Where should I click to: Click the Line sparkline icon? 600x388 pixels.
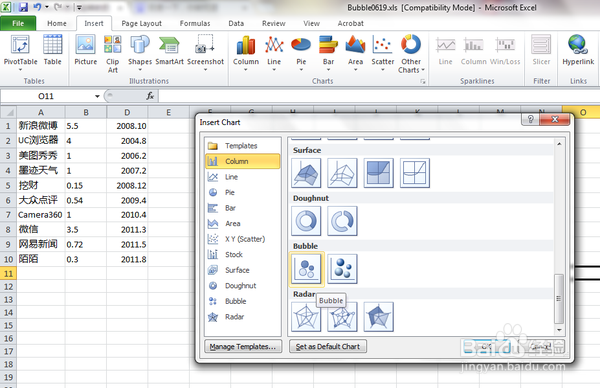(445, 50)
